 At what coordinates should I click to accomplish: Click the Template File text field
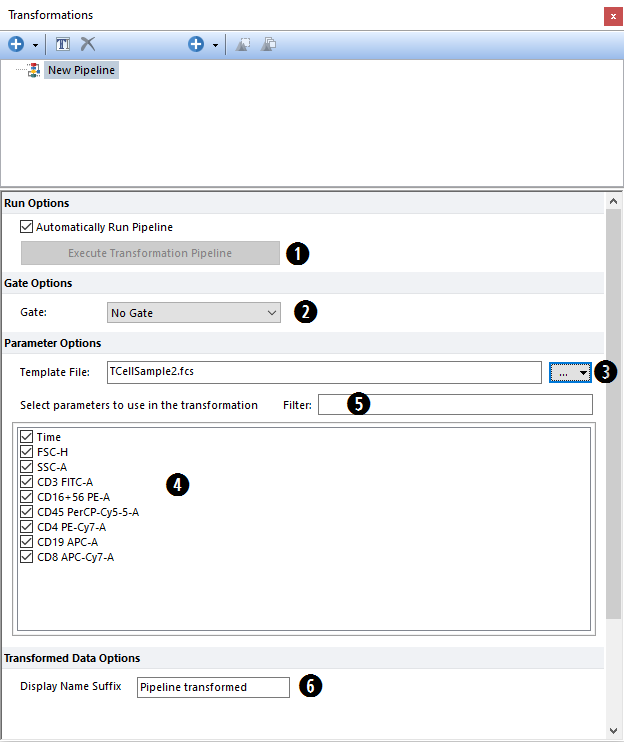click(x=324, y=372)
